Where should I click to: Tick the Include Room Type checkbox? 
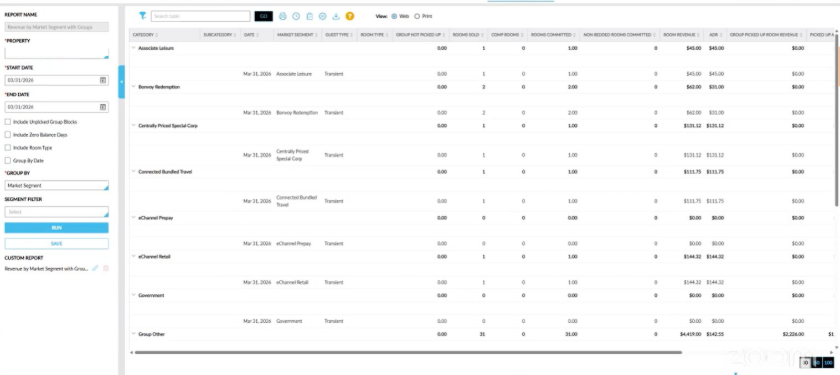tap(8, 148)
